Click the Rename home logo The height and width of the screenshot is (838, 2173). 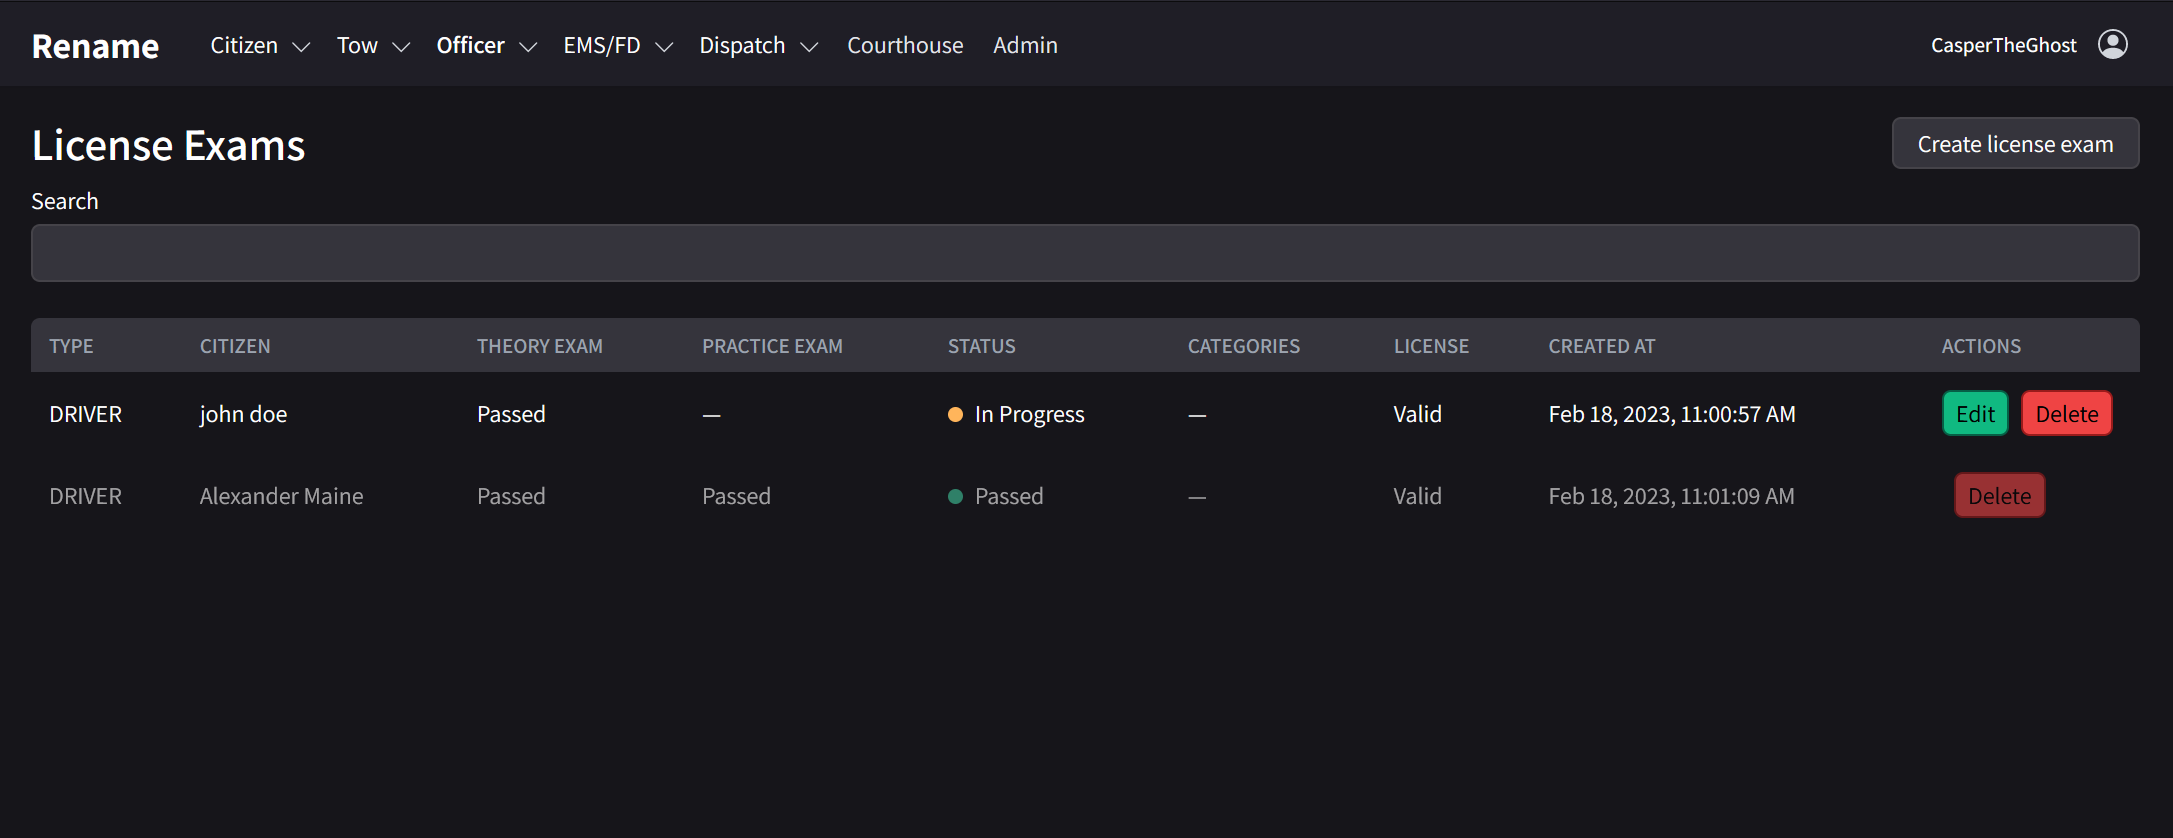coord(95,46)
